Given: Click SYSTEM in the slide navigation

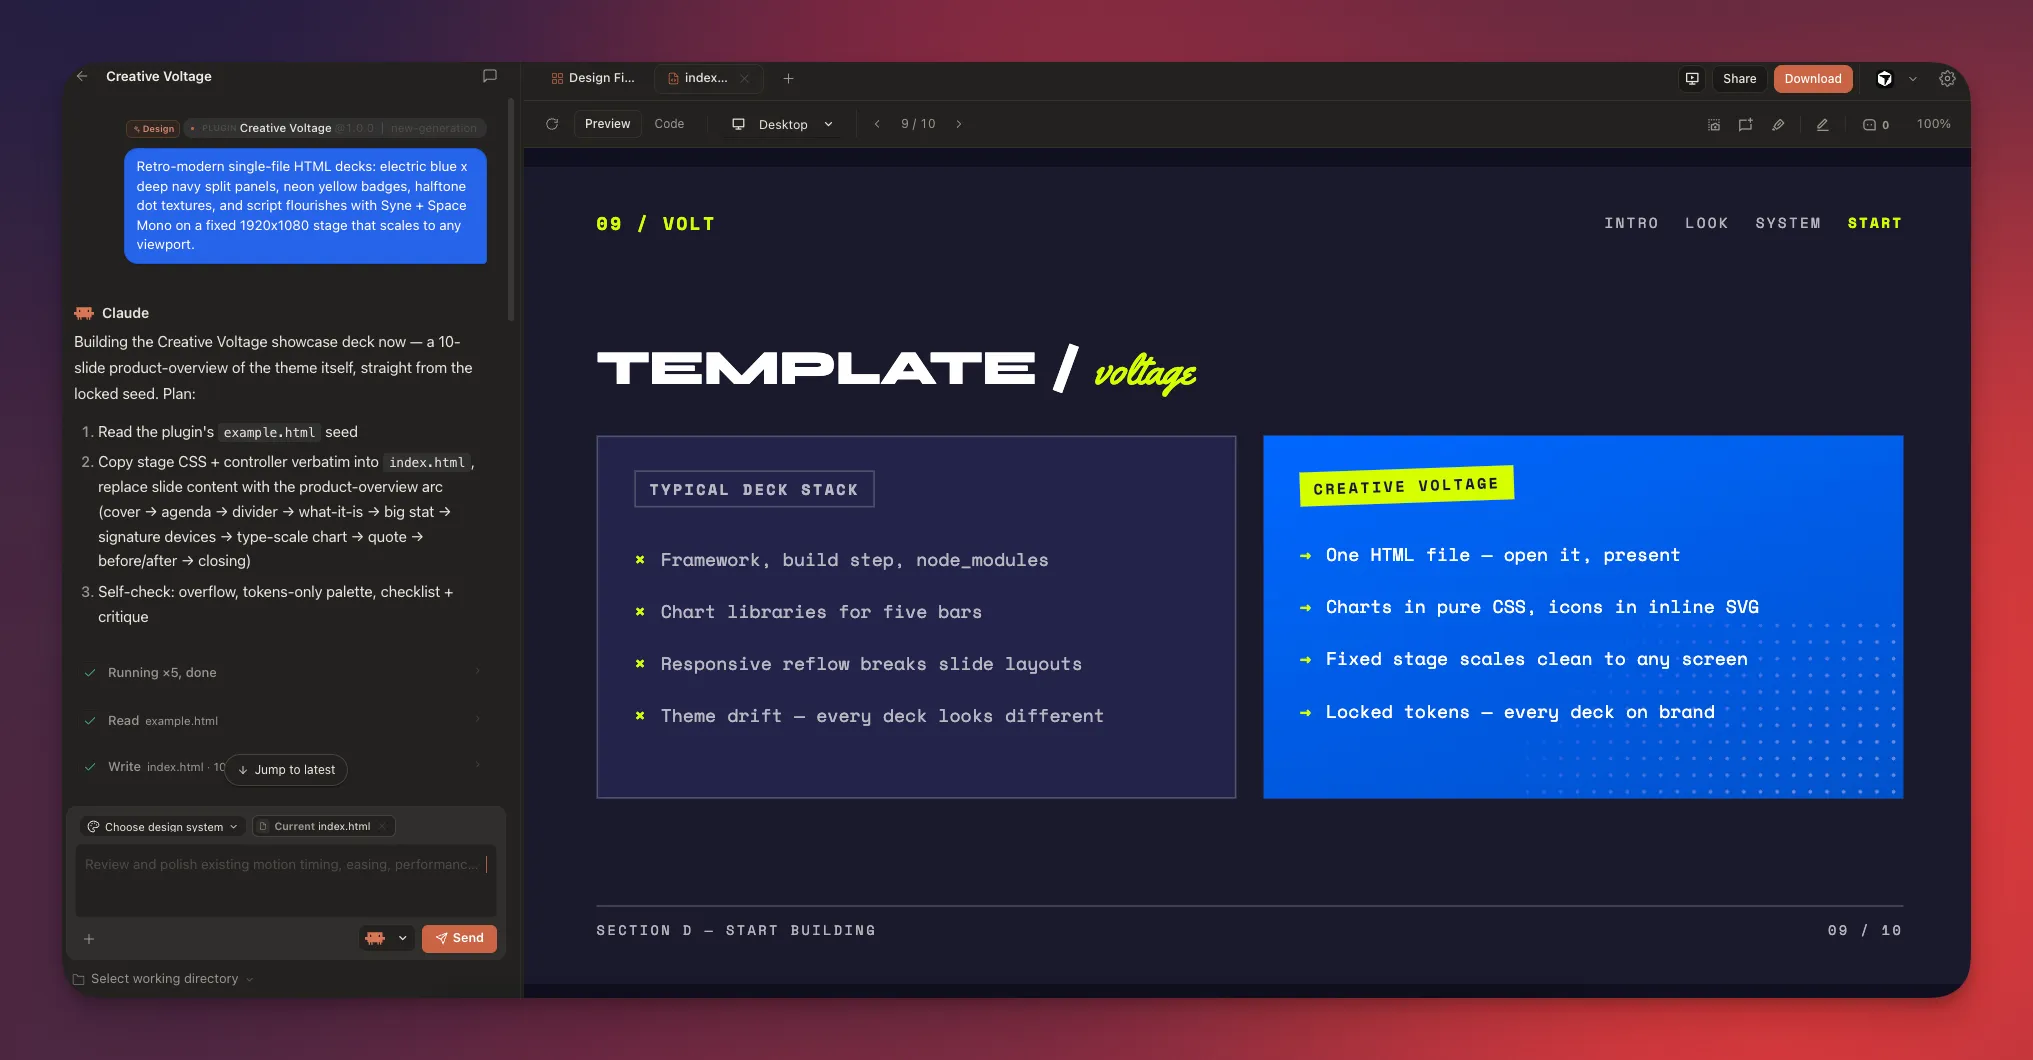Looking at the screenshot, I should 1788,223.
